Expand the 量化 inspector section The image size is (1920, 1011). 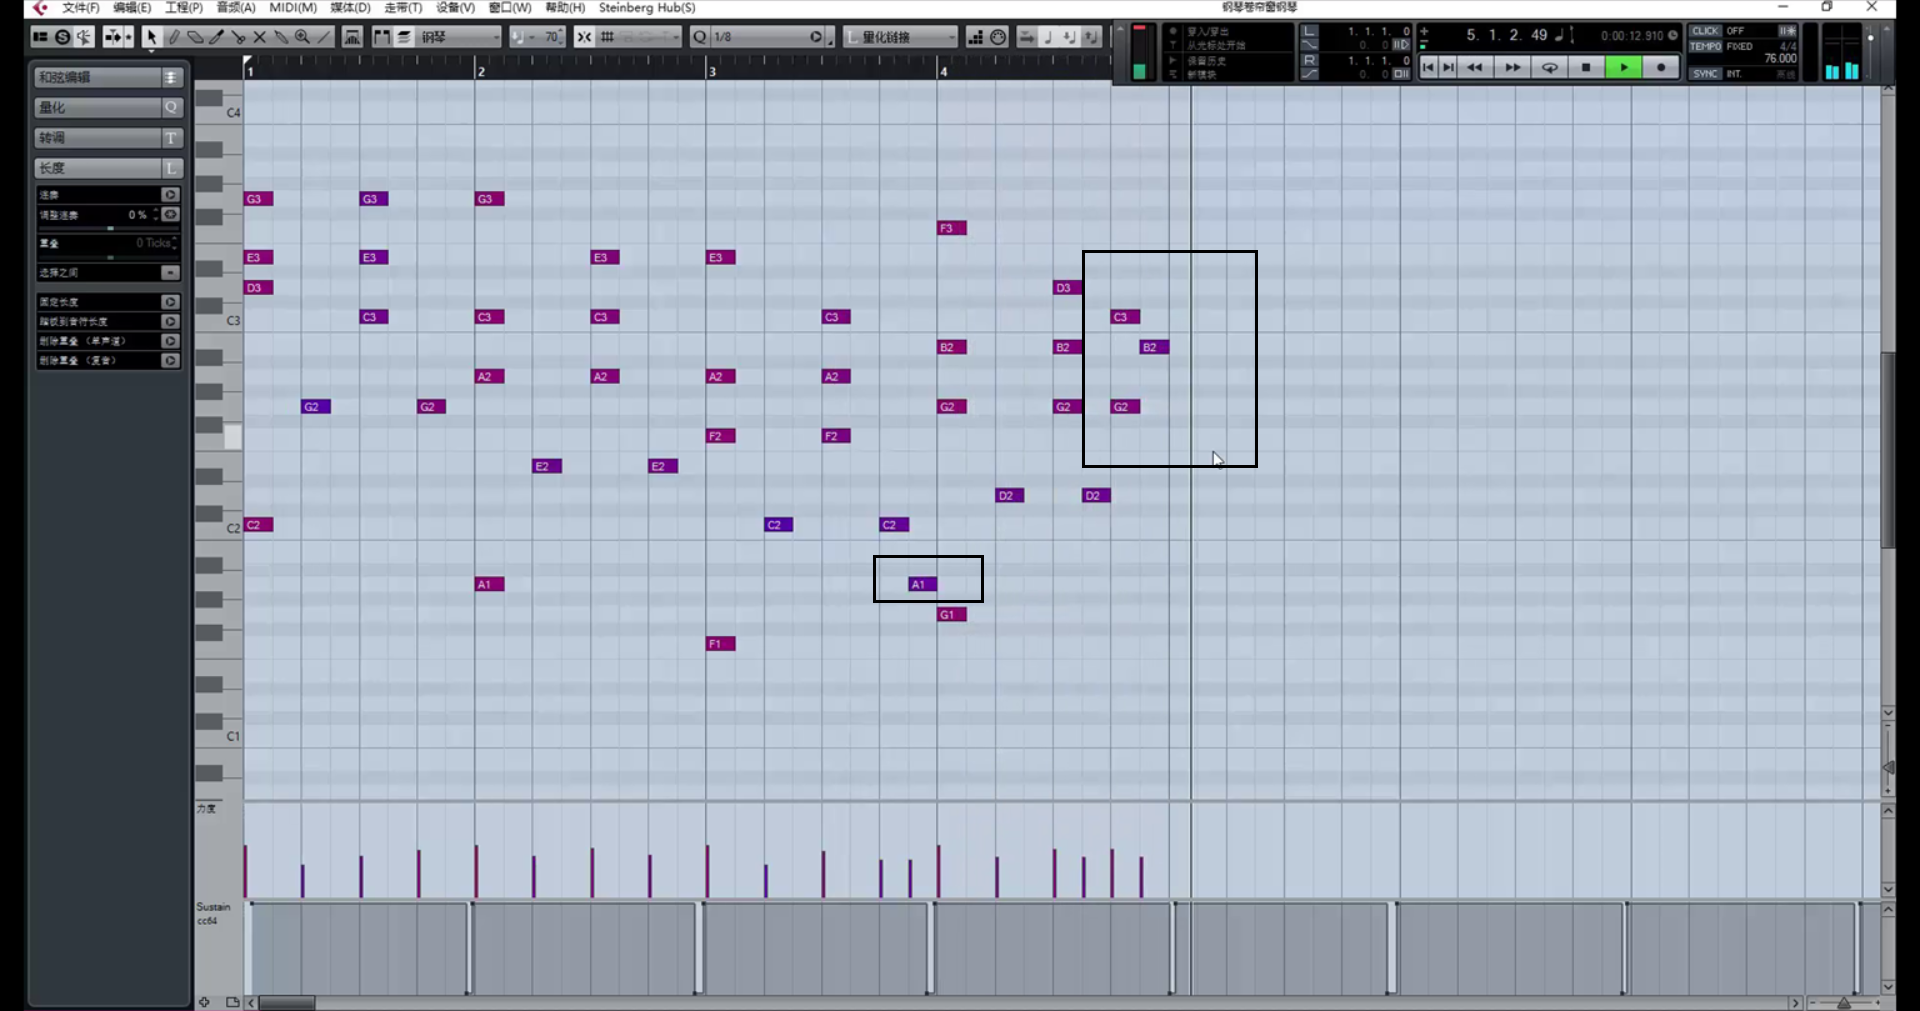pos(108,107)
